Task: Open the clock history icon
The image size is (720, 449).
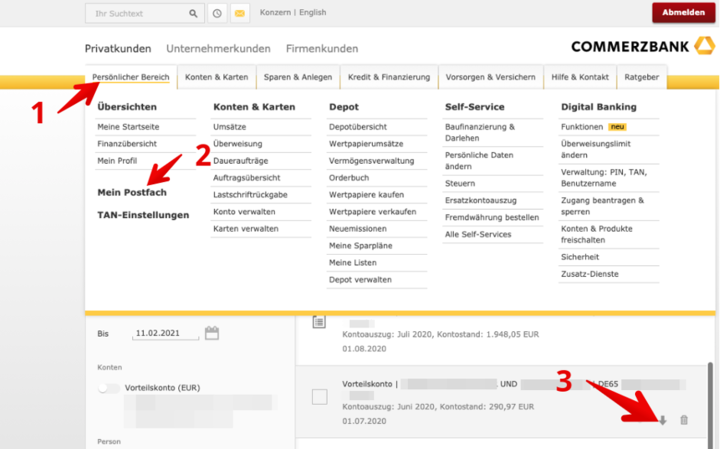Action: (x=217, y=14)
